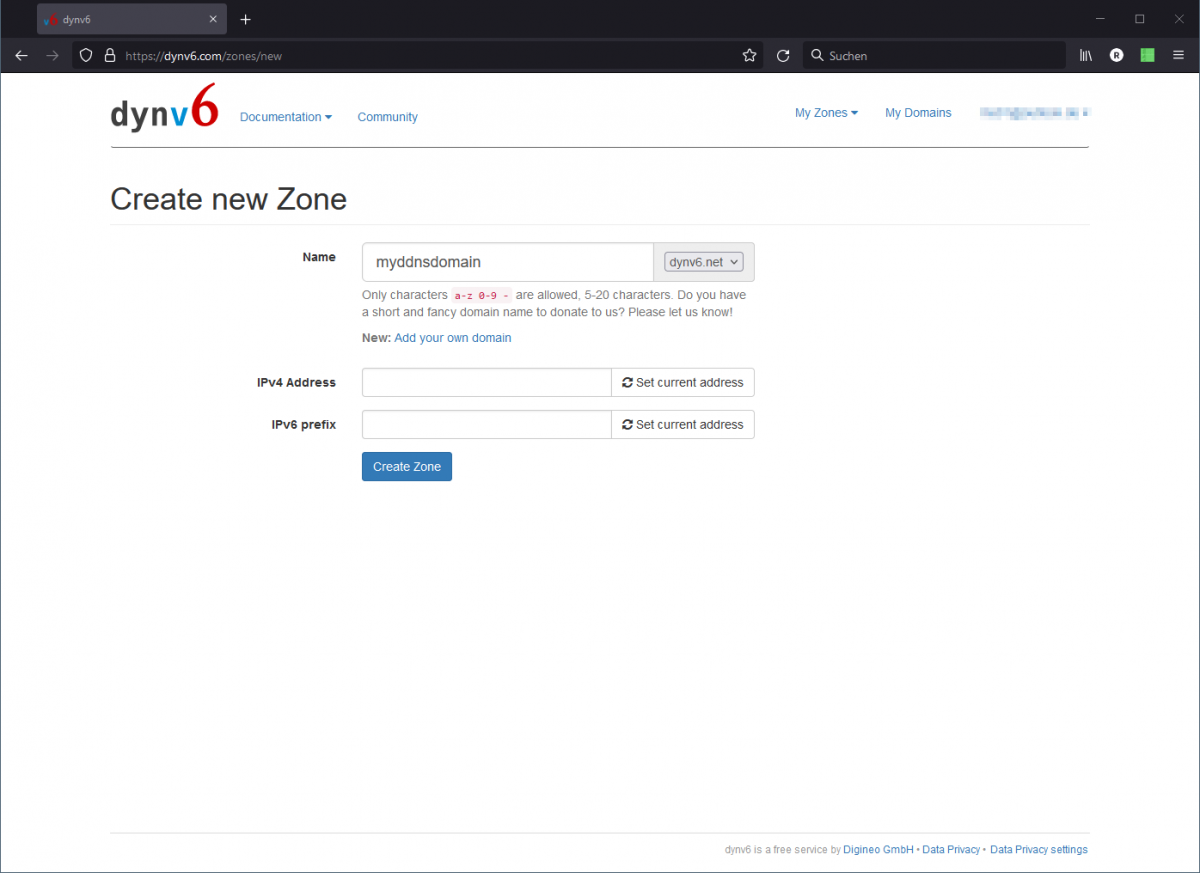Go back with browser back arrow
Viewport: 1200px width, 873px height.
pyautogui.click(x=21, y=56)
